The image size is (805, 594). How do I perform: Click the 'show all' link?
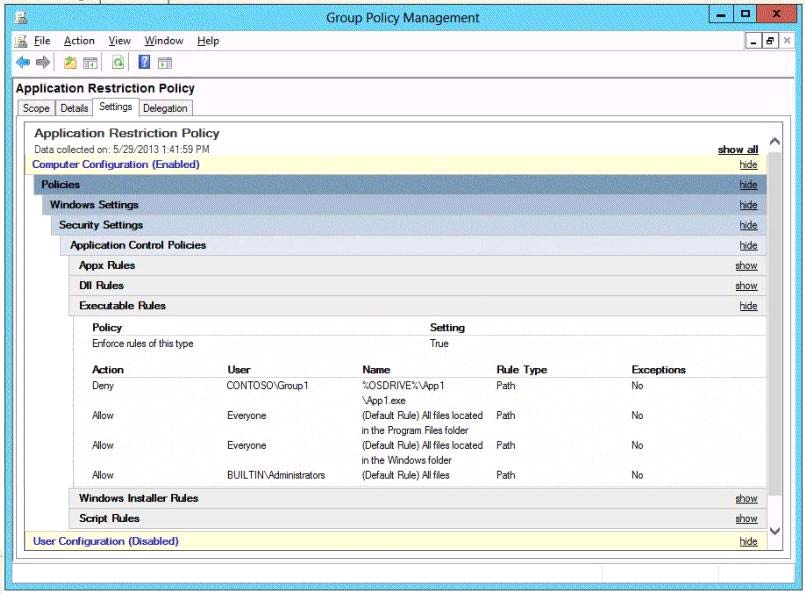[737, 150]
